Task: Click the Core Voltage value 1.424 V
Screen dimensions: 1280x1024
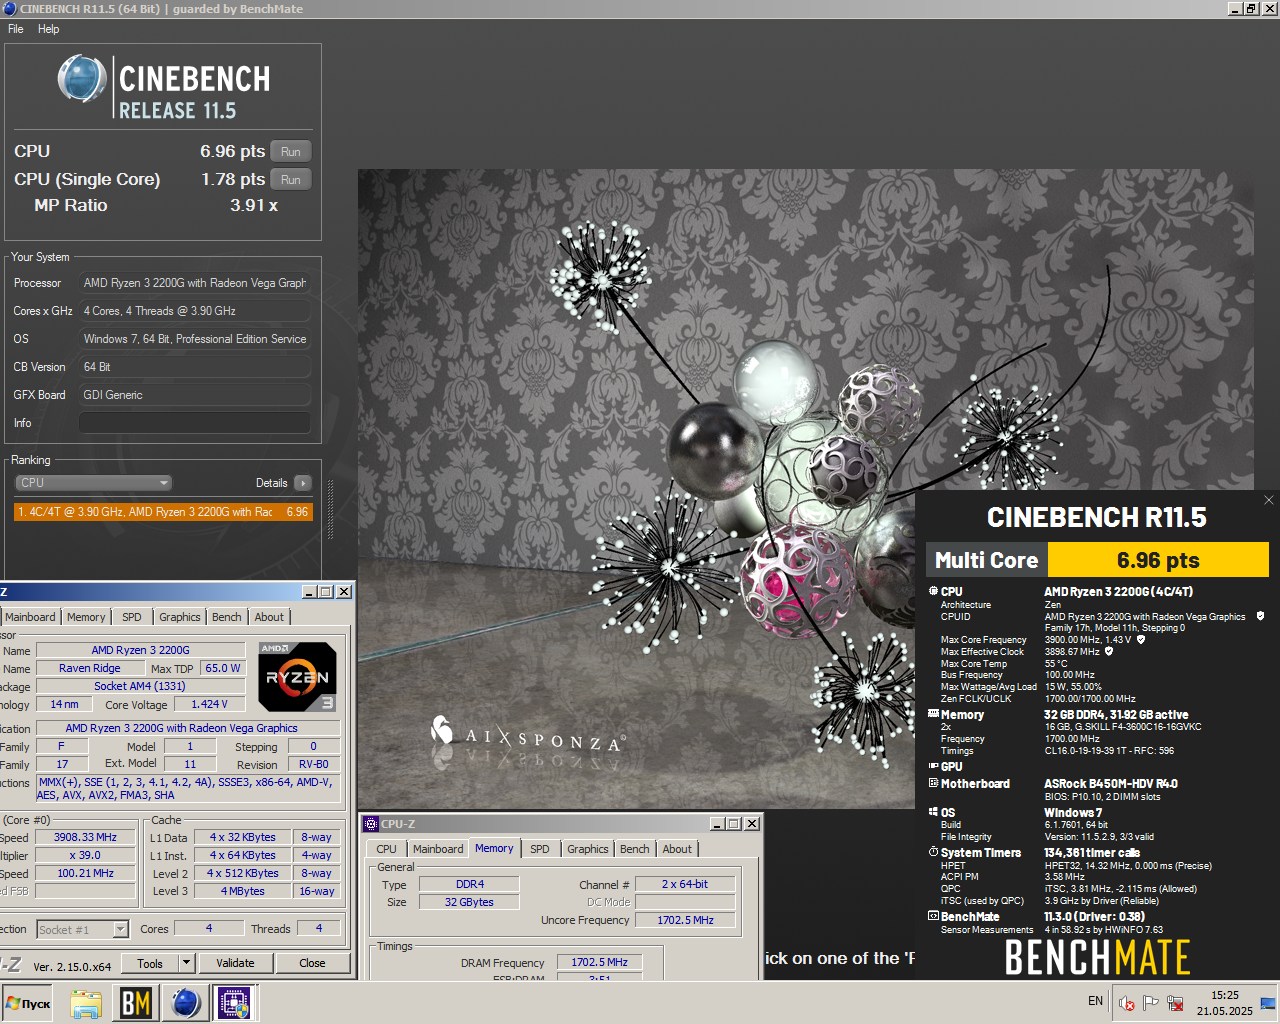Action: click(x=209, y=705)
